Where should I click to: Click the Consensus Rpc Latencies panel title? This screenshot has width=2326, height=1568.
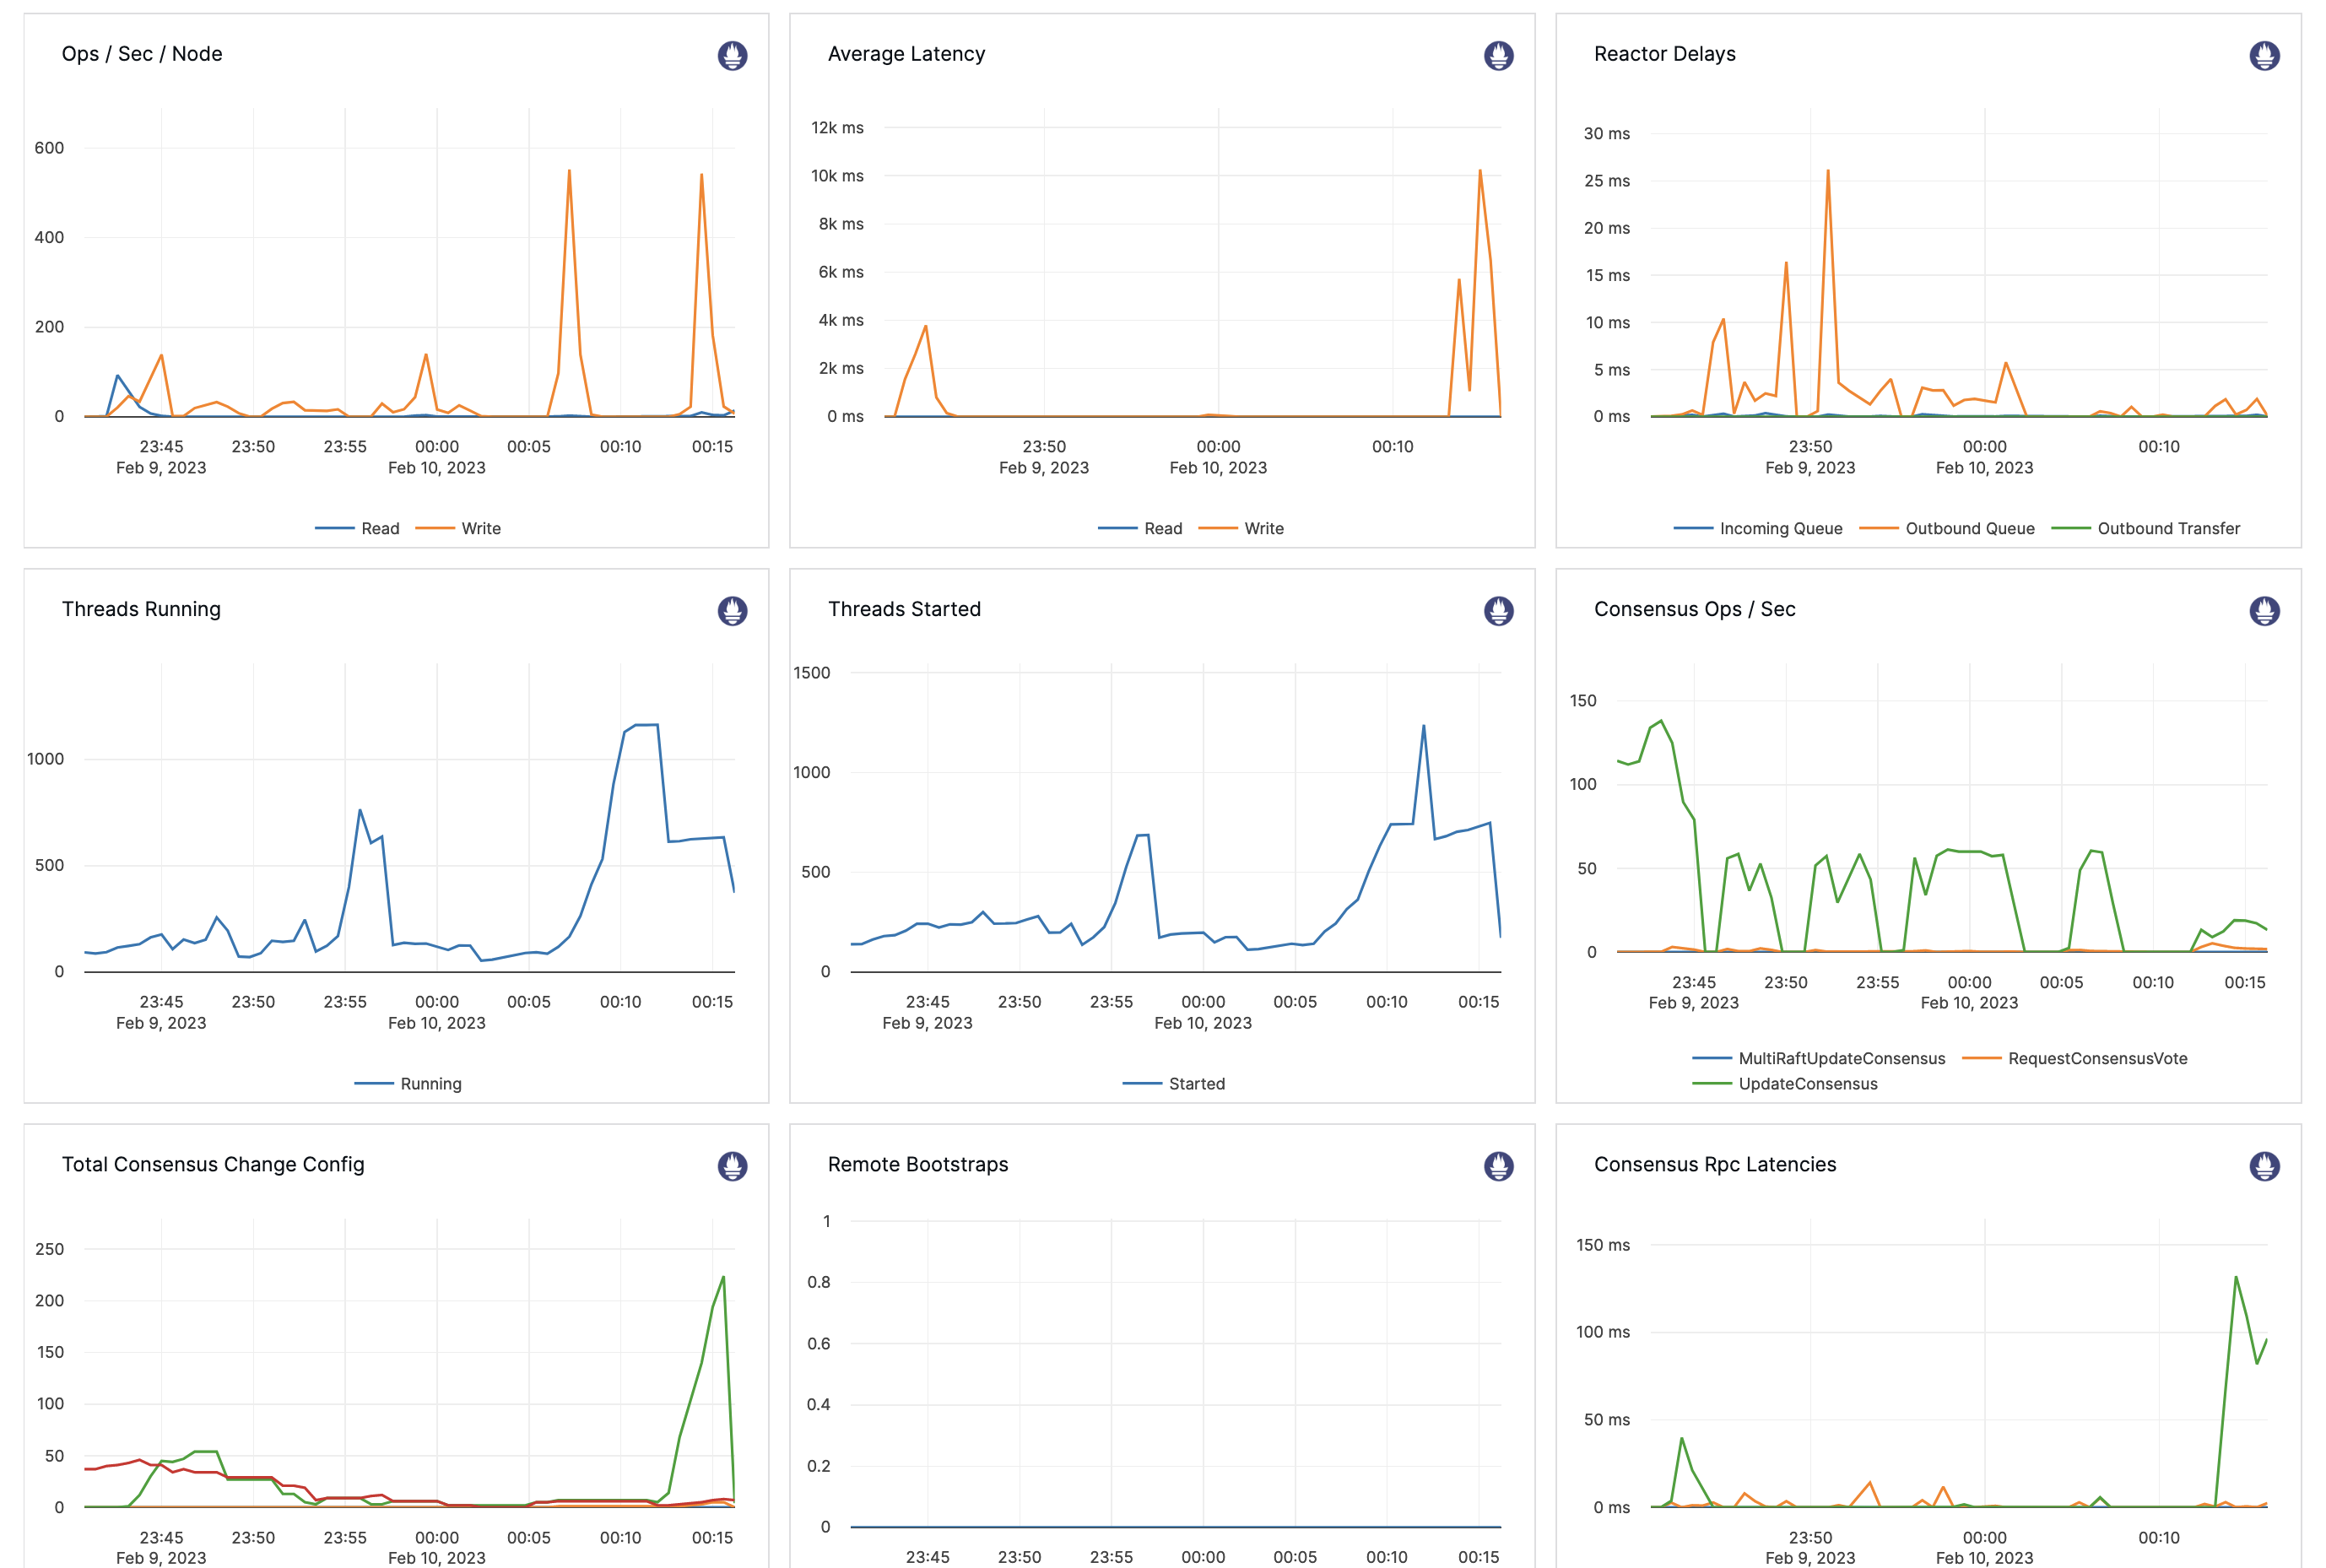[1714, 1164]
